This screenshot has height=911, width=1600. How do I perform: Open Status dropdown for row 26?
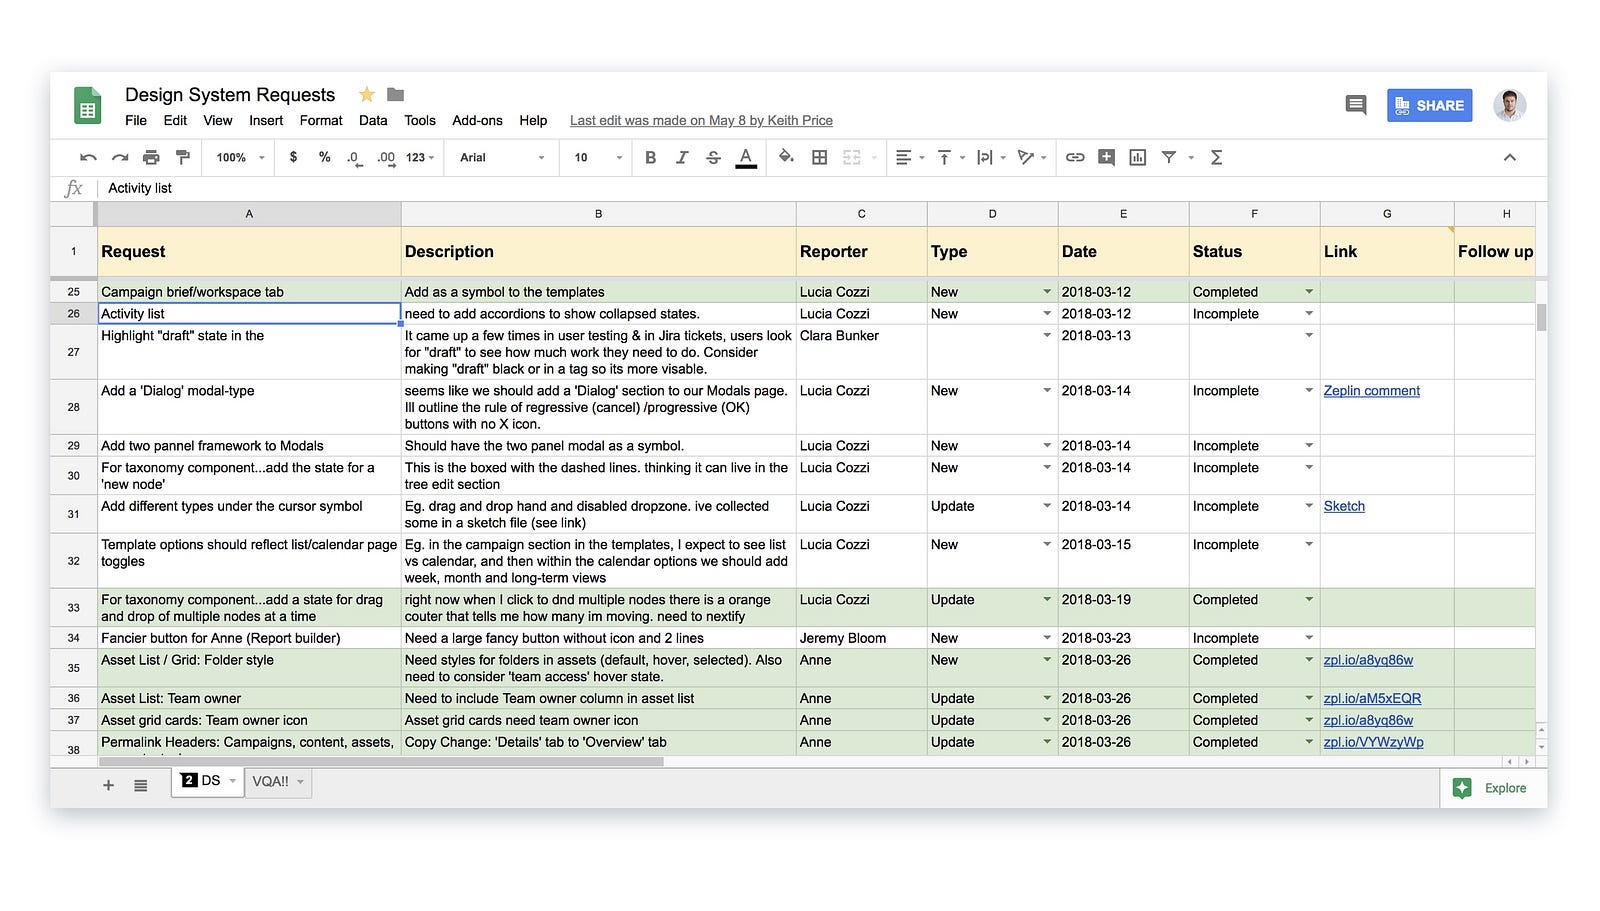pos(1308,314)
